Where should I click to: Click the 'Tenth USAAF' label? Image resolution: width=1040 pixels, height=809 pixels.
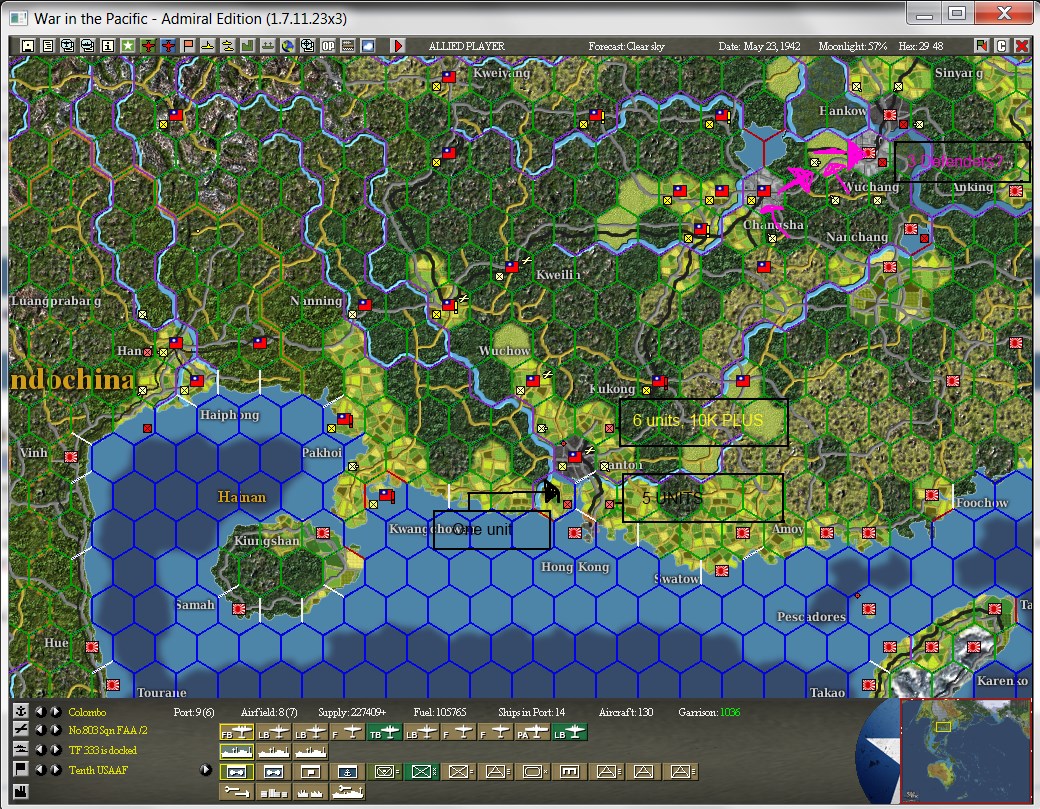98,770
